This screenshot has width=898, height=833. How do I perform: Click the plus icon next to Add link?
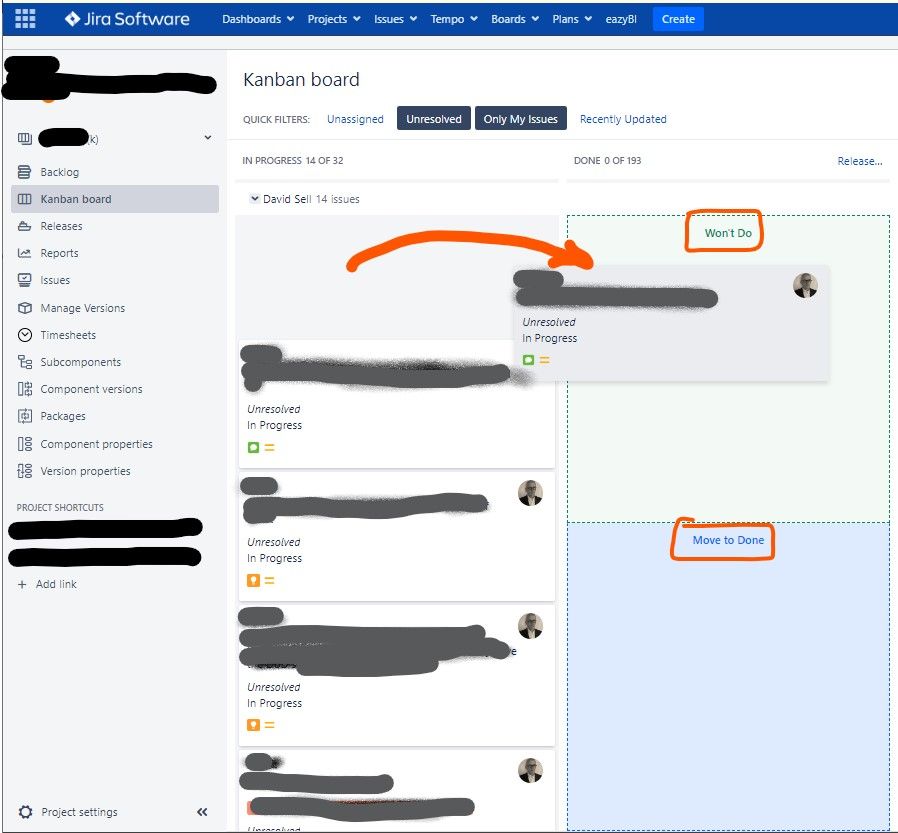pyautogui.click(x=22, y=584)
